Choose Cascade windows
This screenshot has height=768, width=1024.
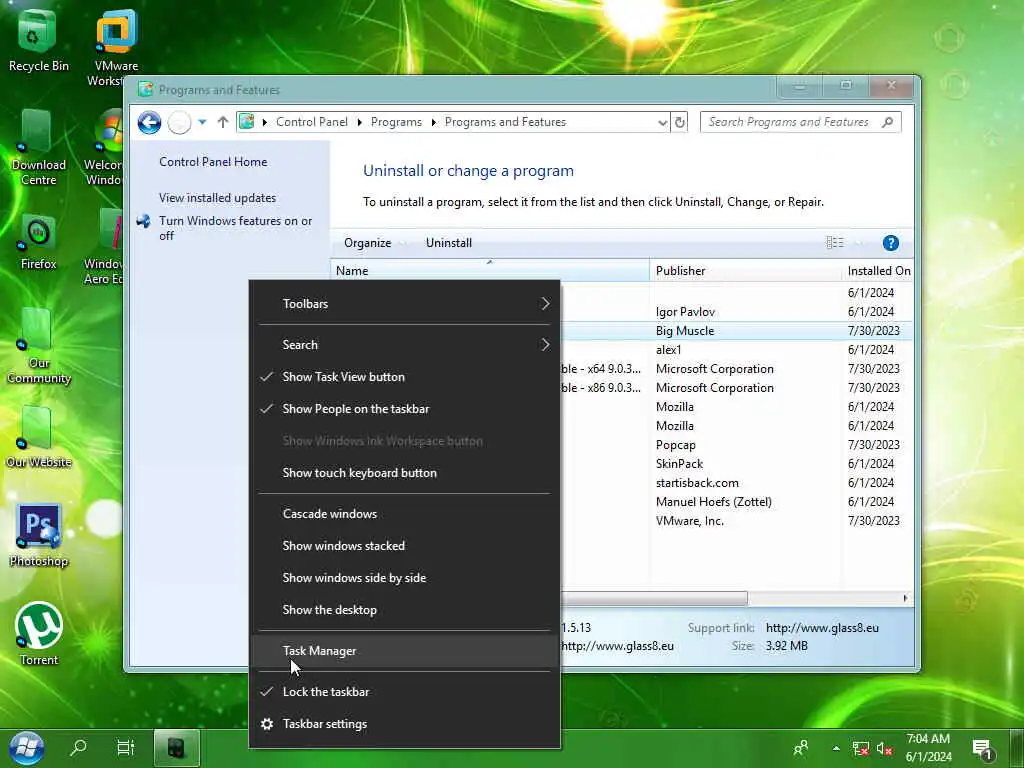coord(405,514)
